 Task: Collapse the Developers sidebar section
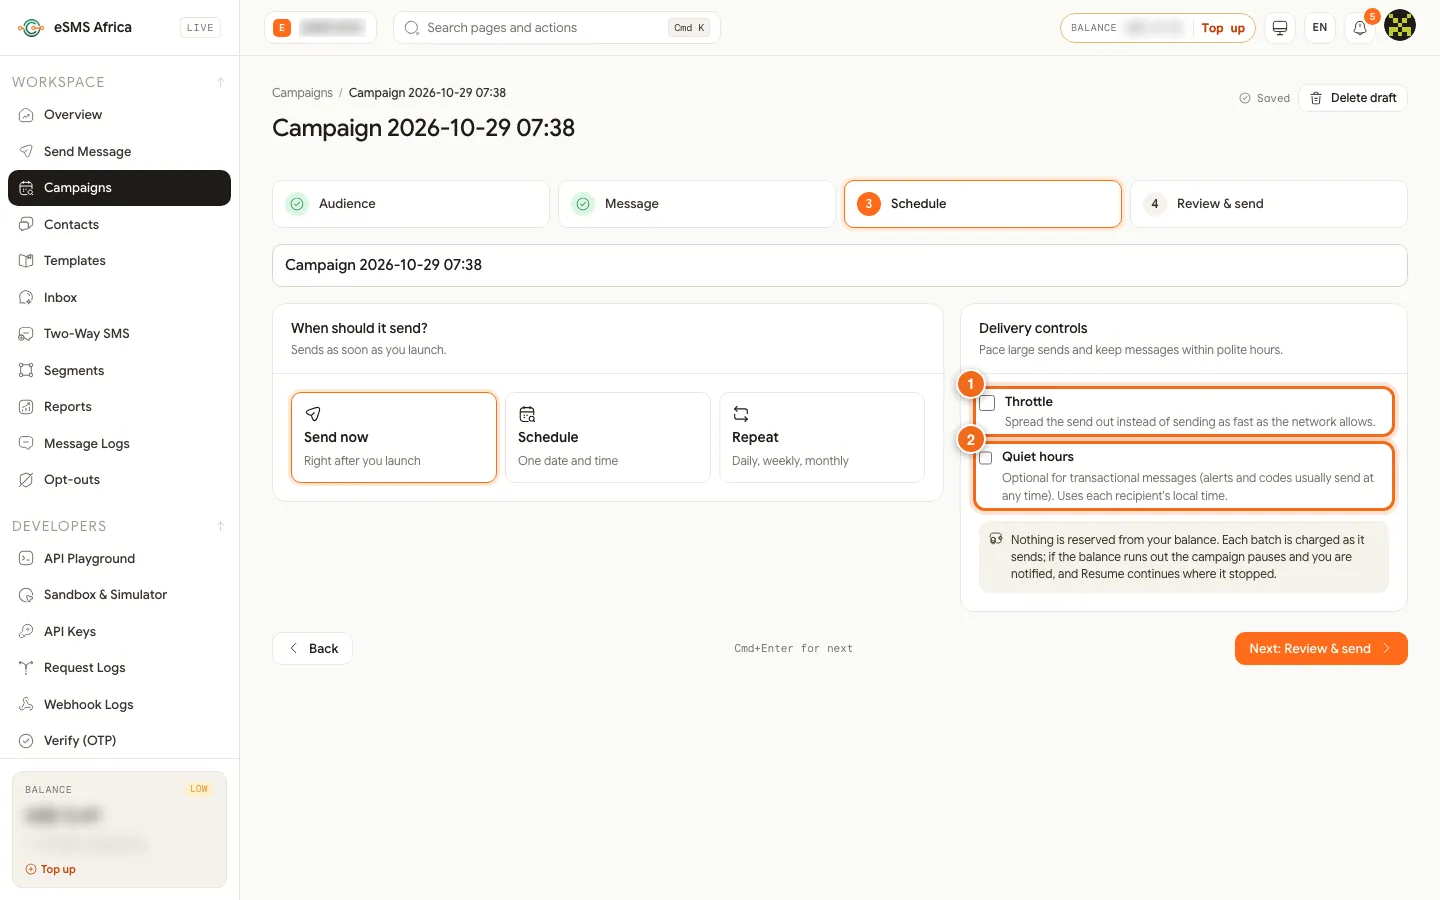pos(220,526)
